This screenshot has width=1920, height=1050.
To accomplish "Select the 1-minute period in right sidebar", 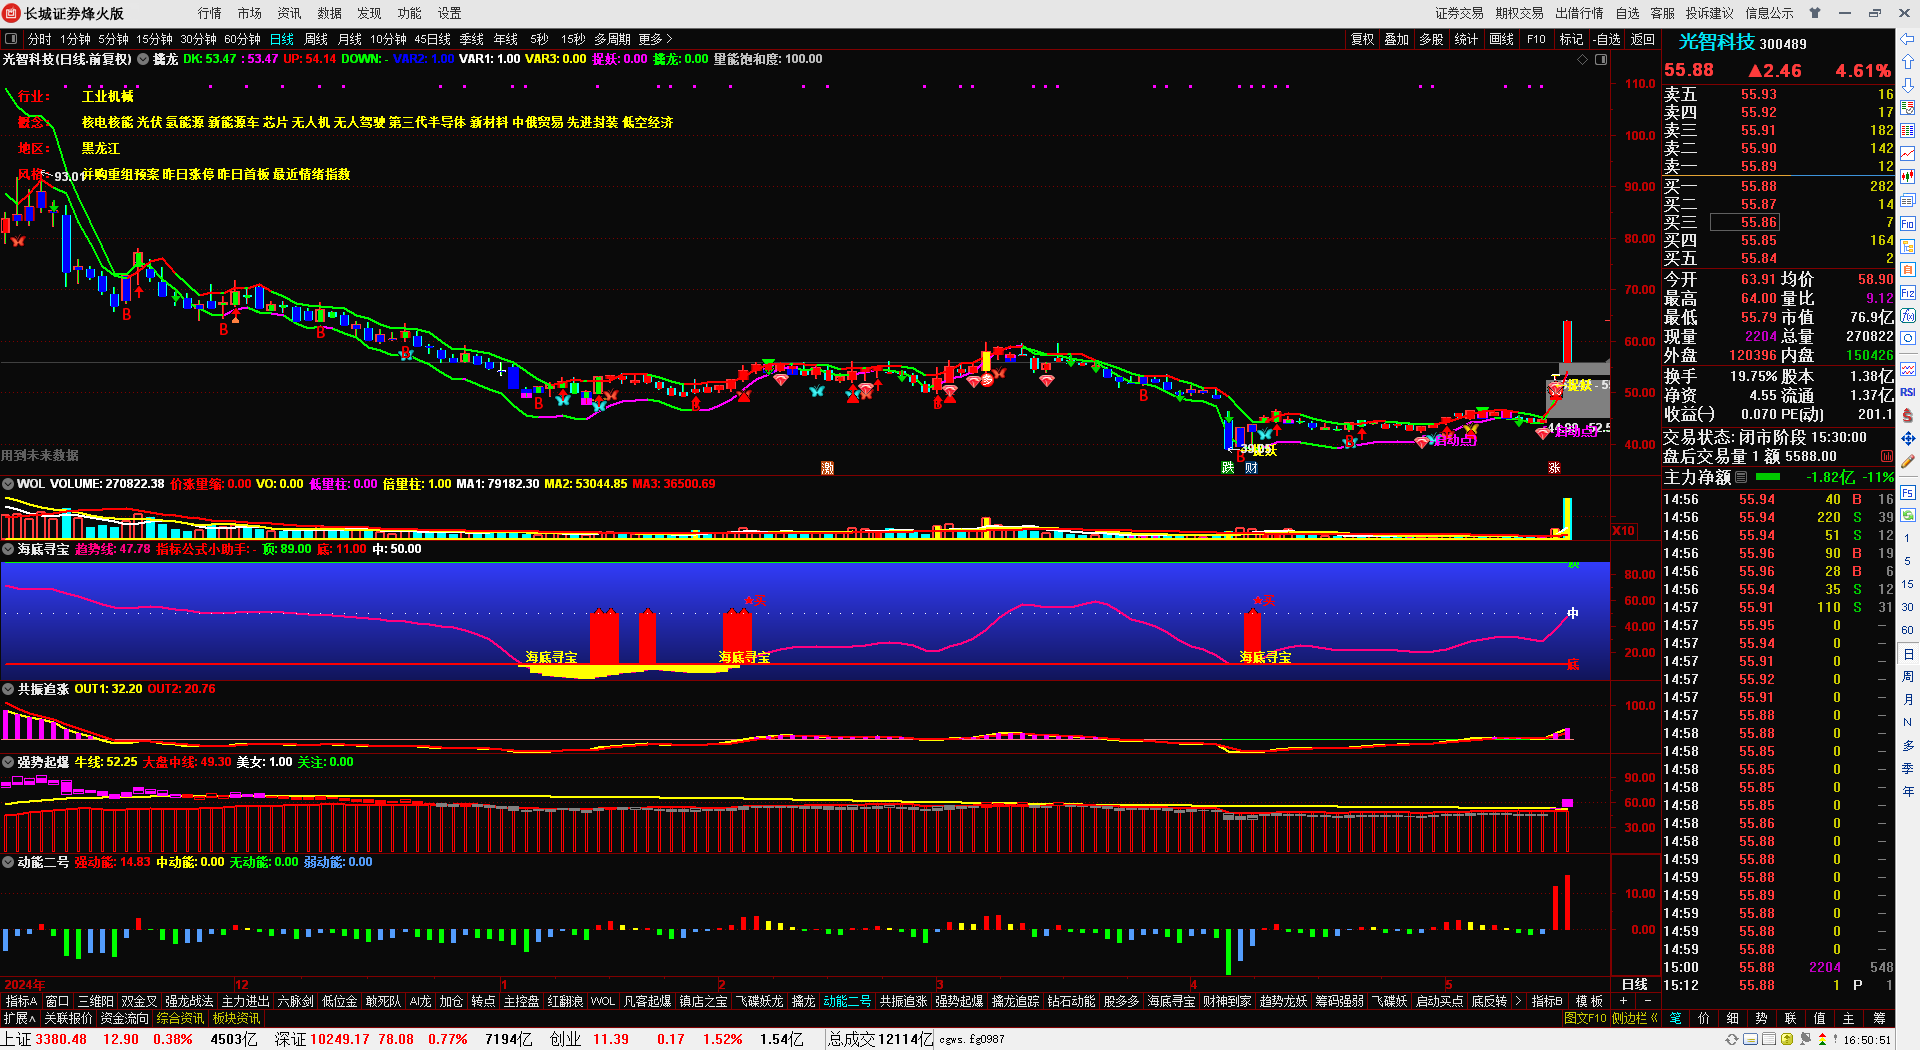I will click(x=1908, y=538).
